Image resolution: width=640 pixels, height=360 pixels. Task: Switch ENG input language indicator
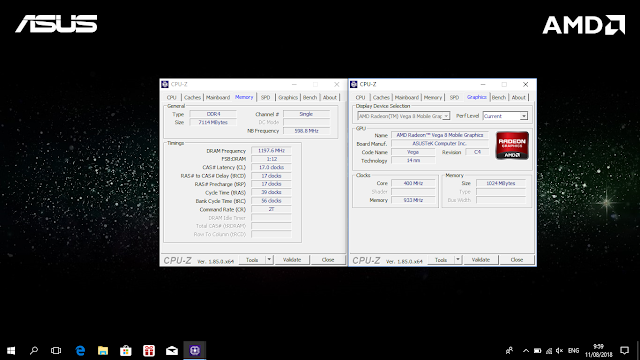pos(573,350)
